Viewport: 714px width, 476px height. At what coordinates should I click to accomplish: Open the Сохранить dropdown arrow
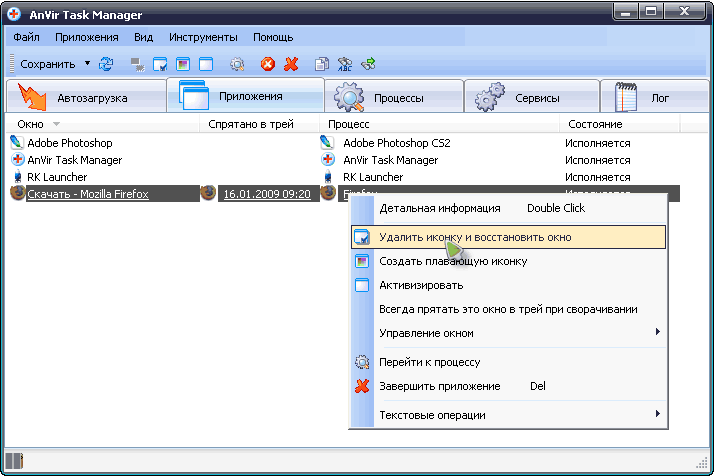[87, 64]
